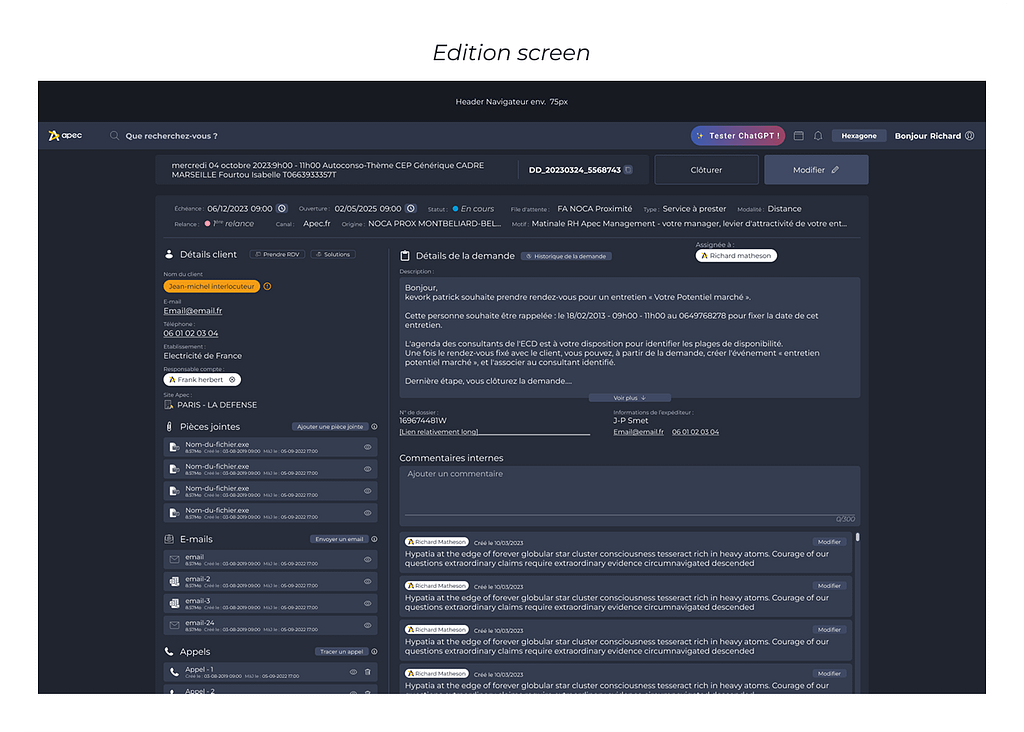Delete the Appel - 1 entry with trash icon

pyautogui.click(x=367, y=672)
